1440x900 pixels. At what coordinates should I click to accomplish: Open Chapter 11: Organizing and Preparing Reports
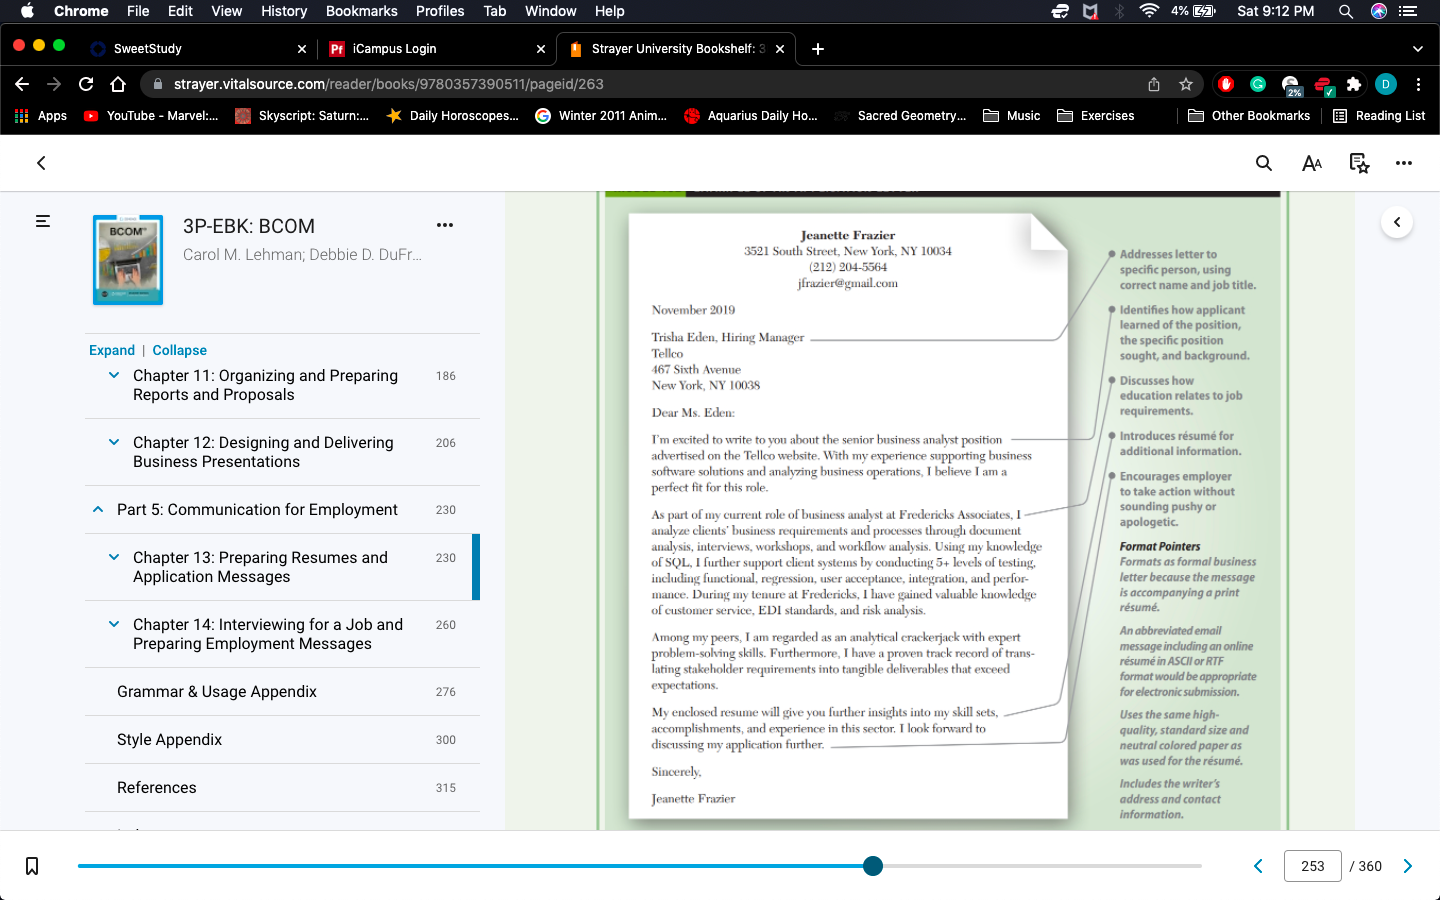pyautogui.click(x=266, y=385)
